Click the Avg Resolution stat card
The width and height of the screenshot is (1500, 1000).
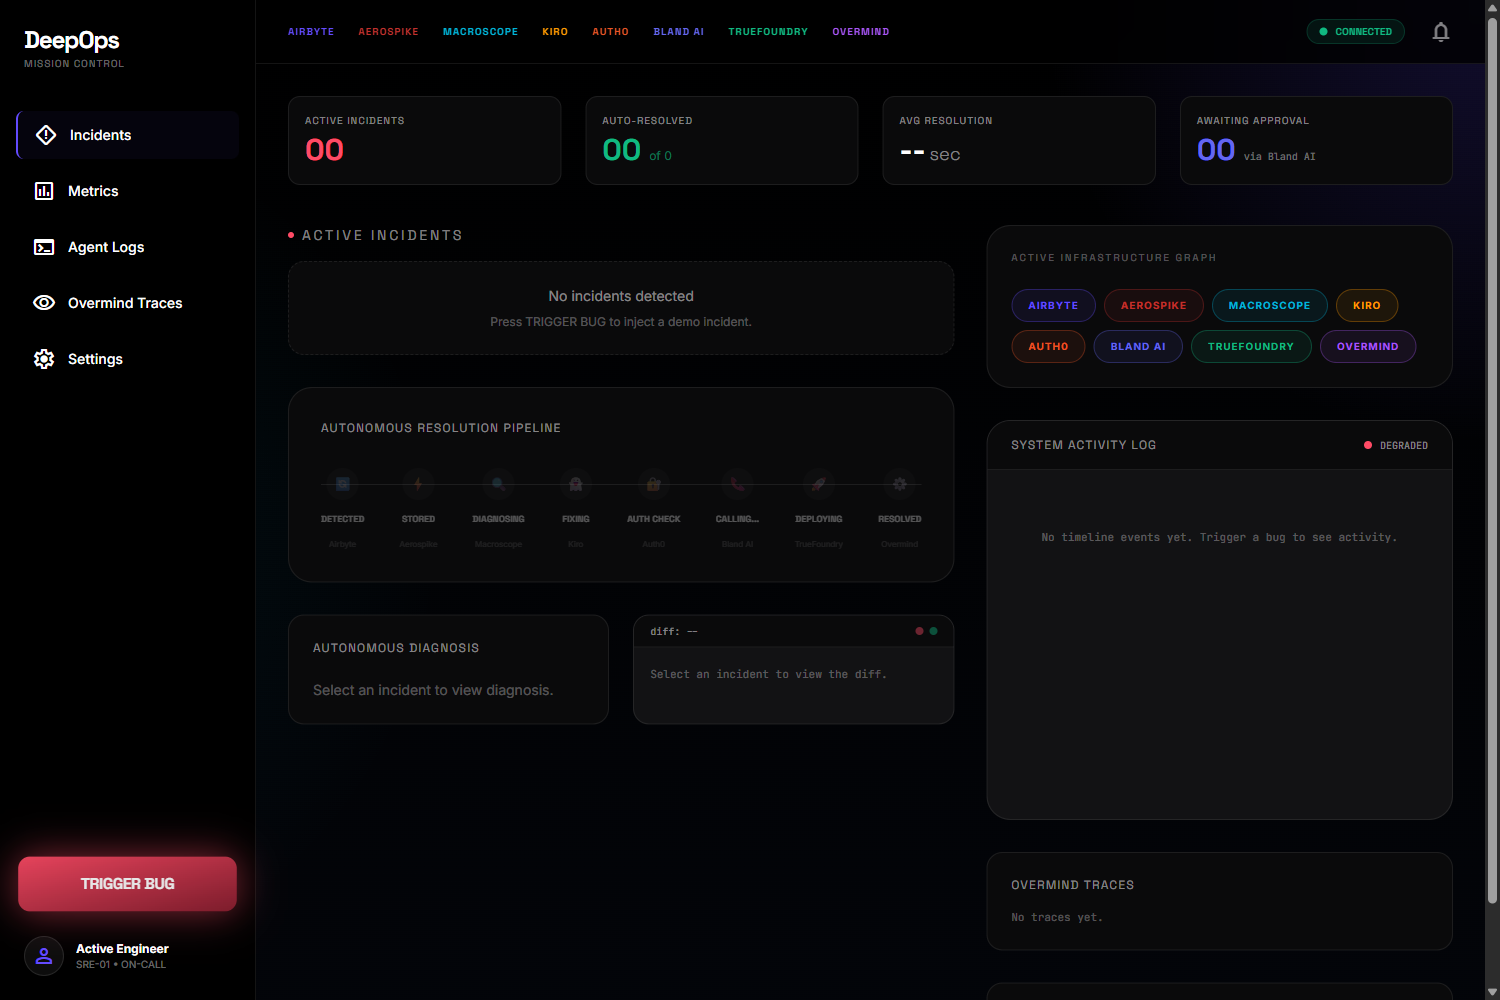tap(1019, 140)
